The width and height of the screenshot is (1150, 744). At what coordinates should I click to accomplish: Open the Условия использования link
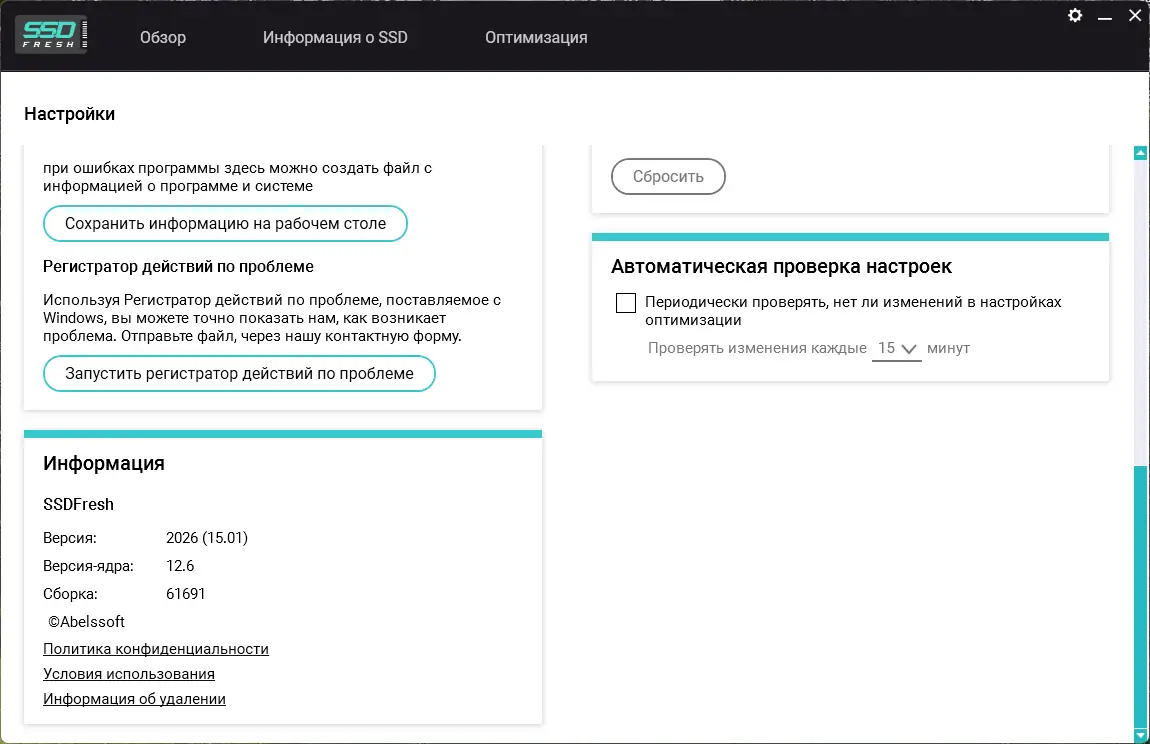[x=128, y=674]
